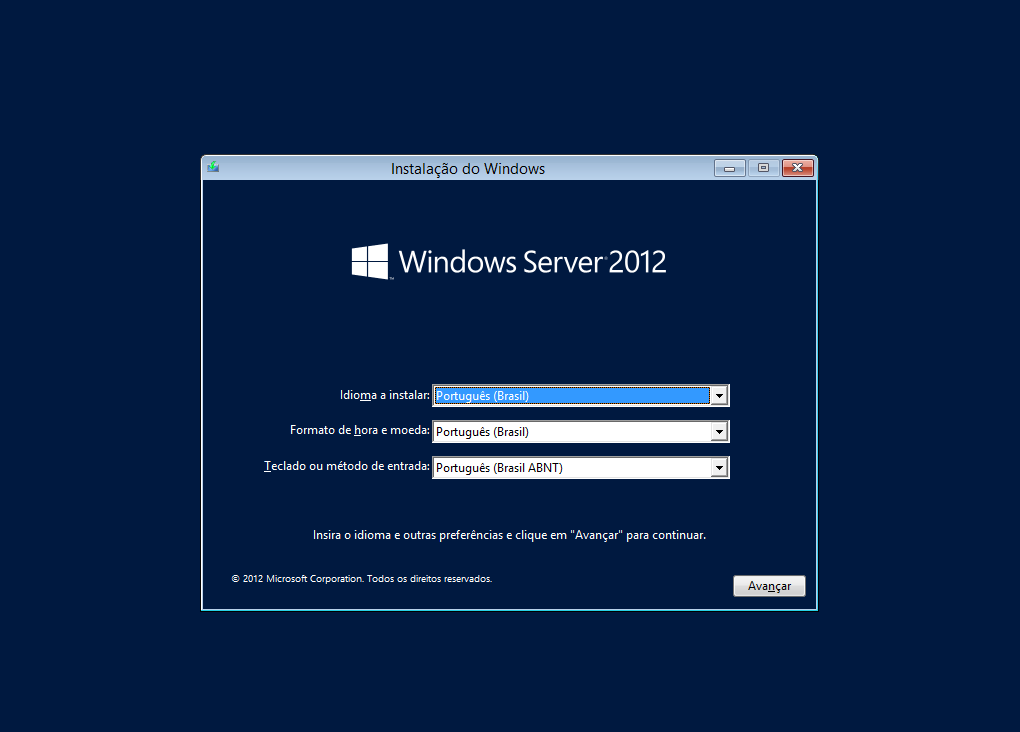
Task: Maximize the Instalação do Windows window
Action: pyautogui.click(x=763, y=169)
